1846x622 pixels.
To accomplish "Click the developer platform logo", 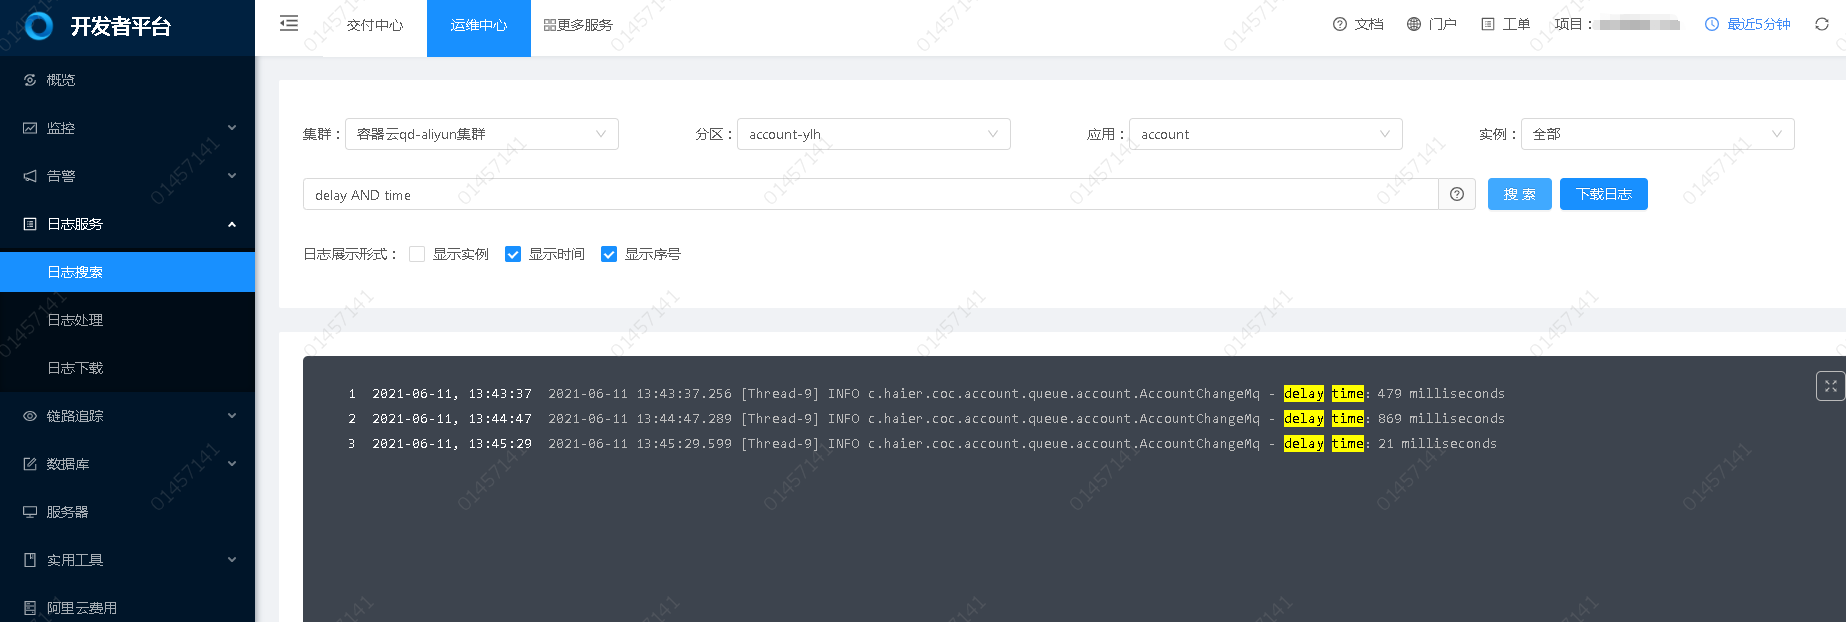I will coord(39,26).
